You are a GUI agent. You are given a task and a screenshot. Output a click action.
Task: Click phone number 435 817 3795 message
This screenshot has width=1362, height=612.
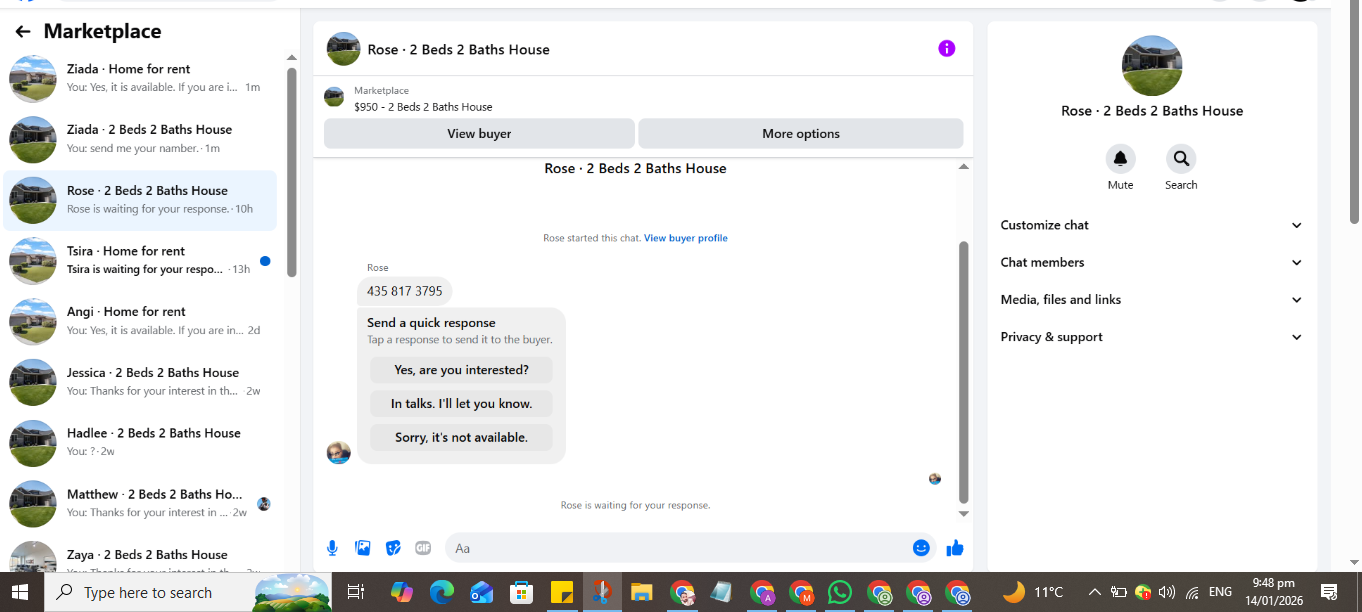tap(404, 291)
